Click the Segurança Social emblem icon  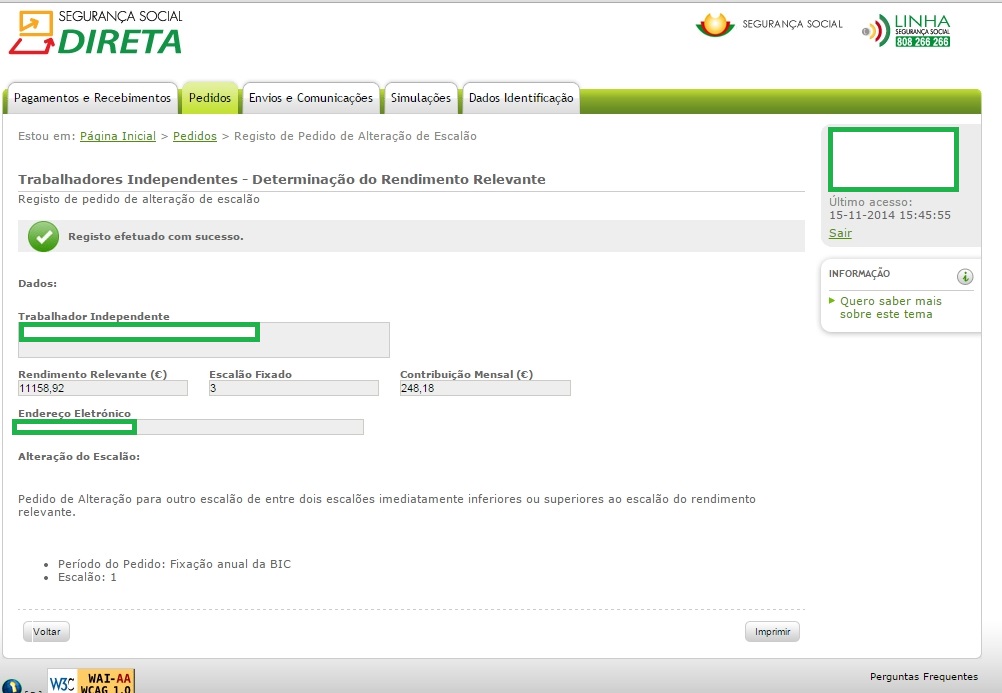714,25
